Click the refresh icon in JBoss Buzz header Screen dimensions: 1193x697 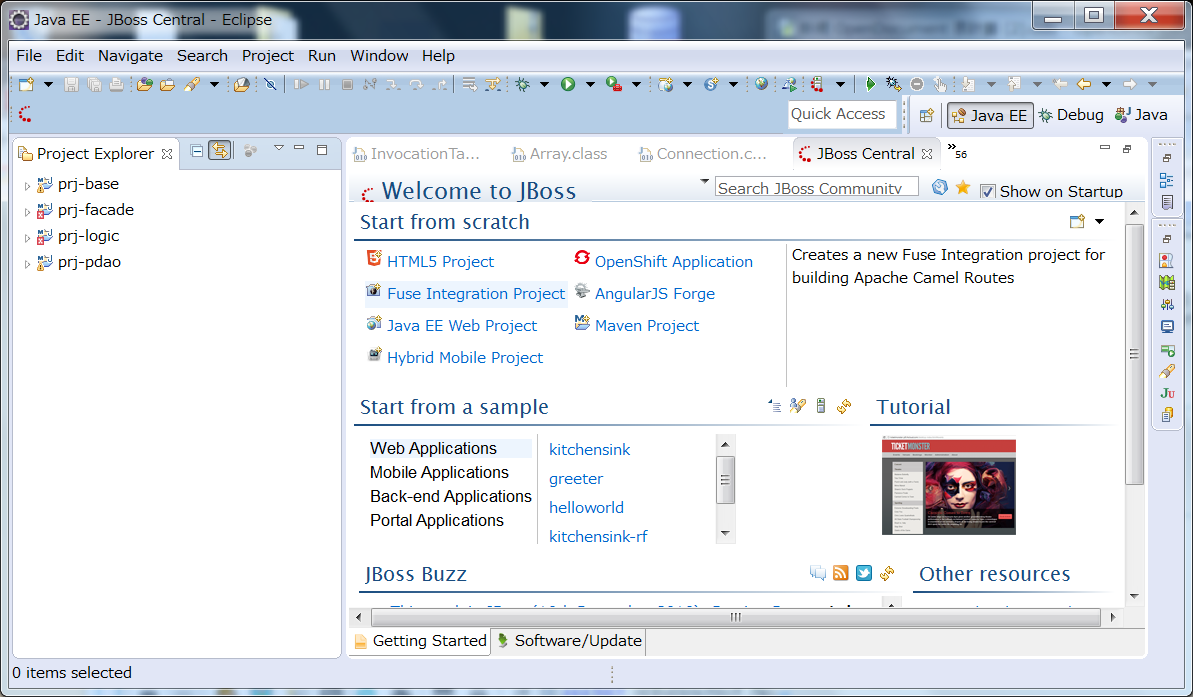point(886,573)
